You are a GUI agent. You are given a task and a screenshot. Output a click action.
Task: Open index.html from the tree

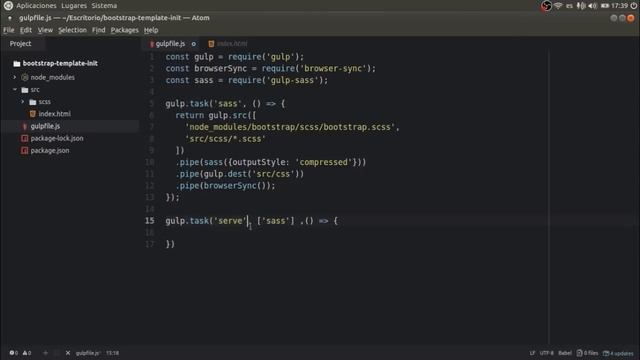[x=54, y=114]
